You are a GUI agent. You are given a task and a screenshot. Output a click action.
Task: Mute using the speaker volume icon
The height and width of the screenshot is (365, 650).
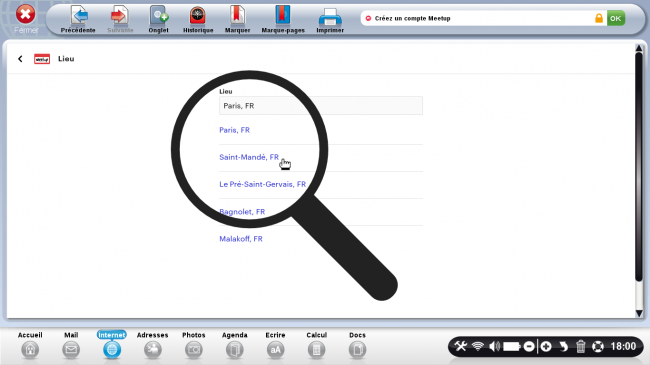(495, 346)
